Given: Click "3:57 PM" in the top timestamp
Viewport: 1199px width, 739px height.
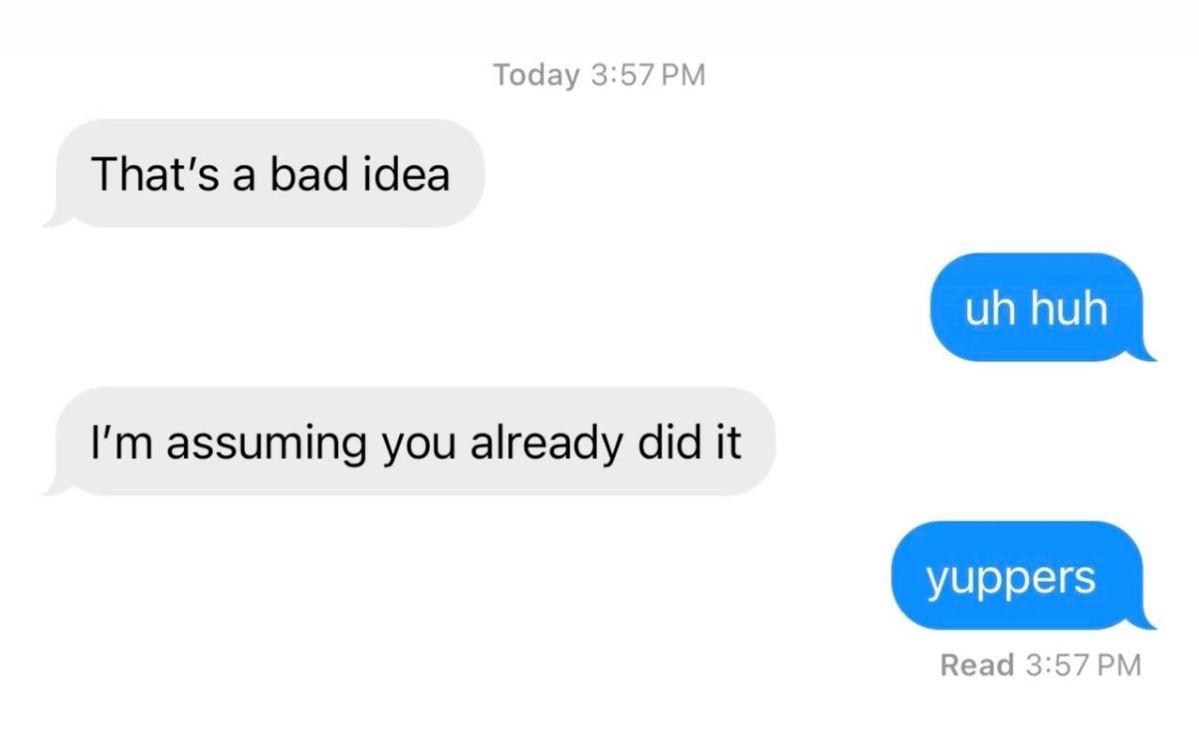Looking at the screenshot, I should coord(648,75).
